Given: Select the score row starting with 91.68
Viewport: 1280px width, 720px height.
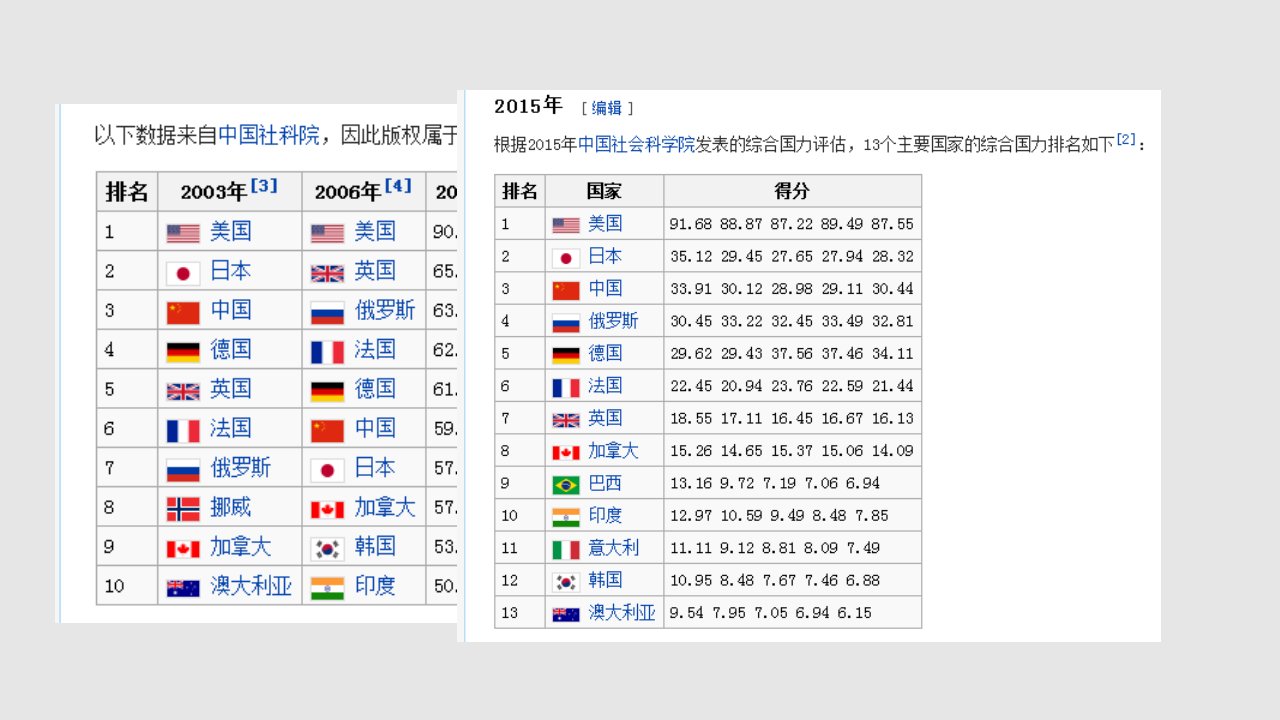Looking at the screenshot, I should (x=792, y=225).
